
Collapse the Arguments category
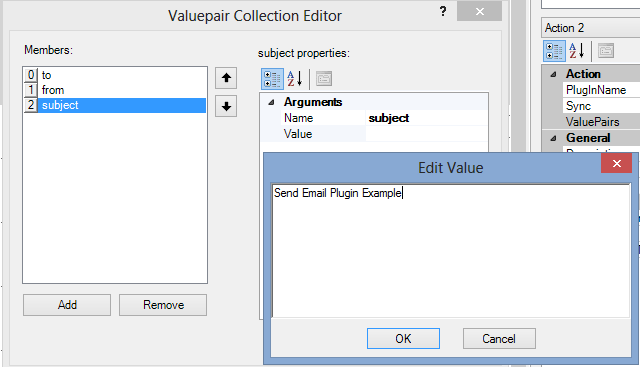[x=271, y=102]
